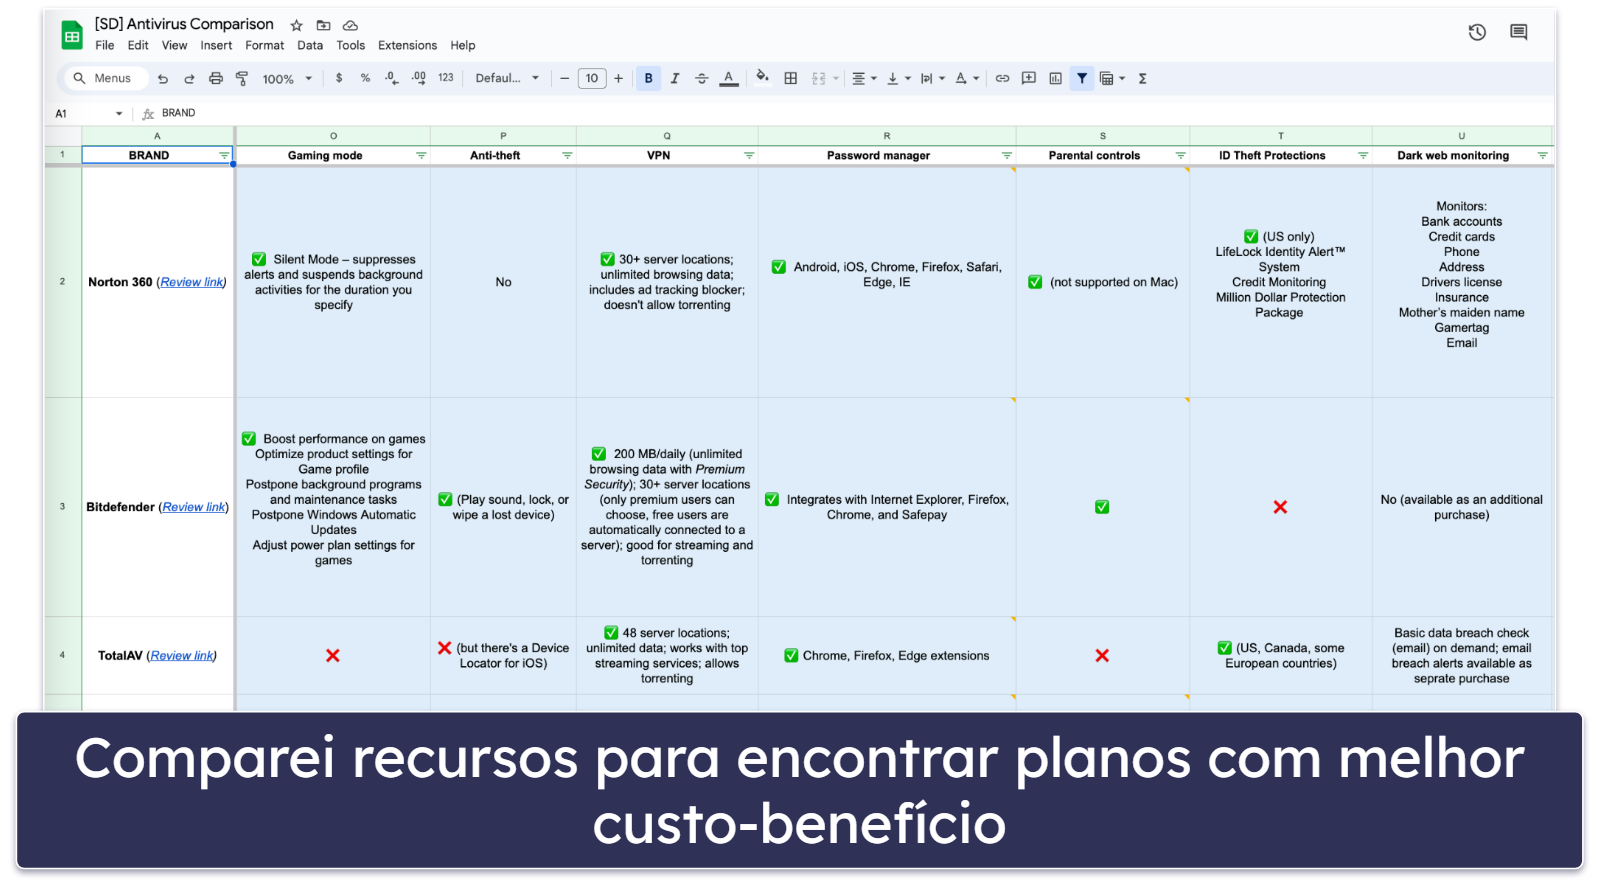Increase font size with plus button

click(618, 78)
